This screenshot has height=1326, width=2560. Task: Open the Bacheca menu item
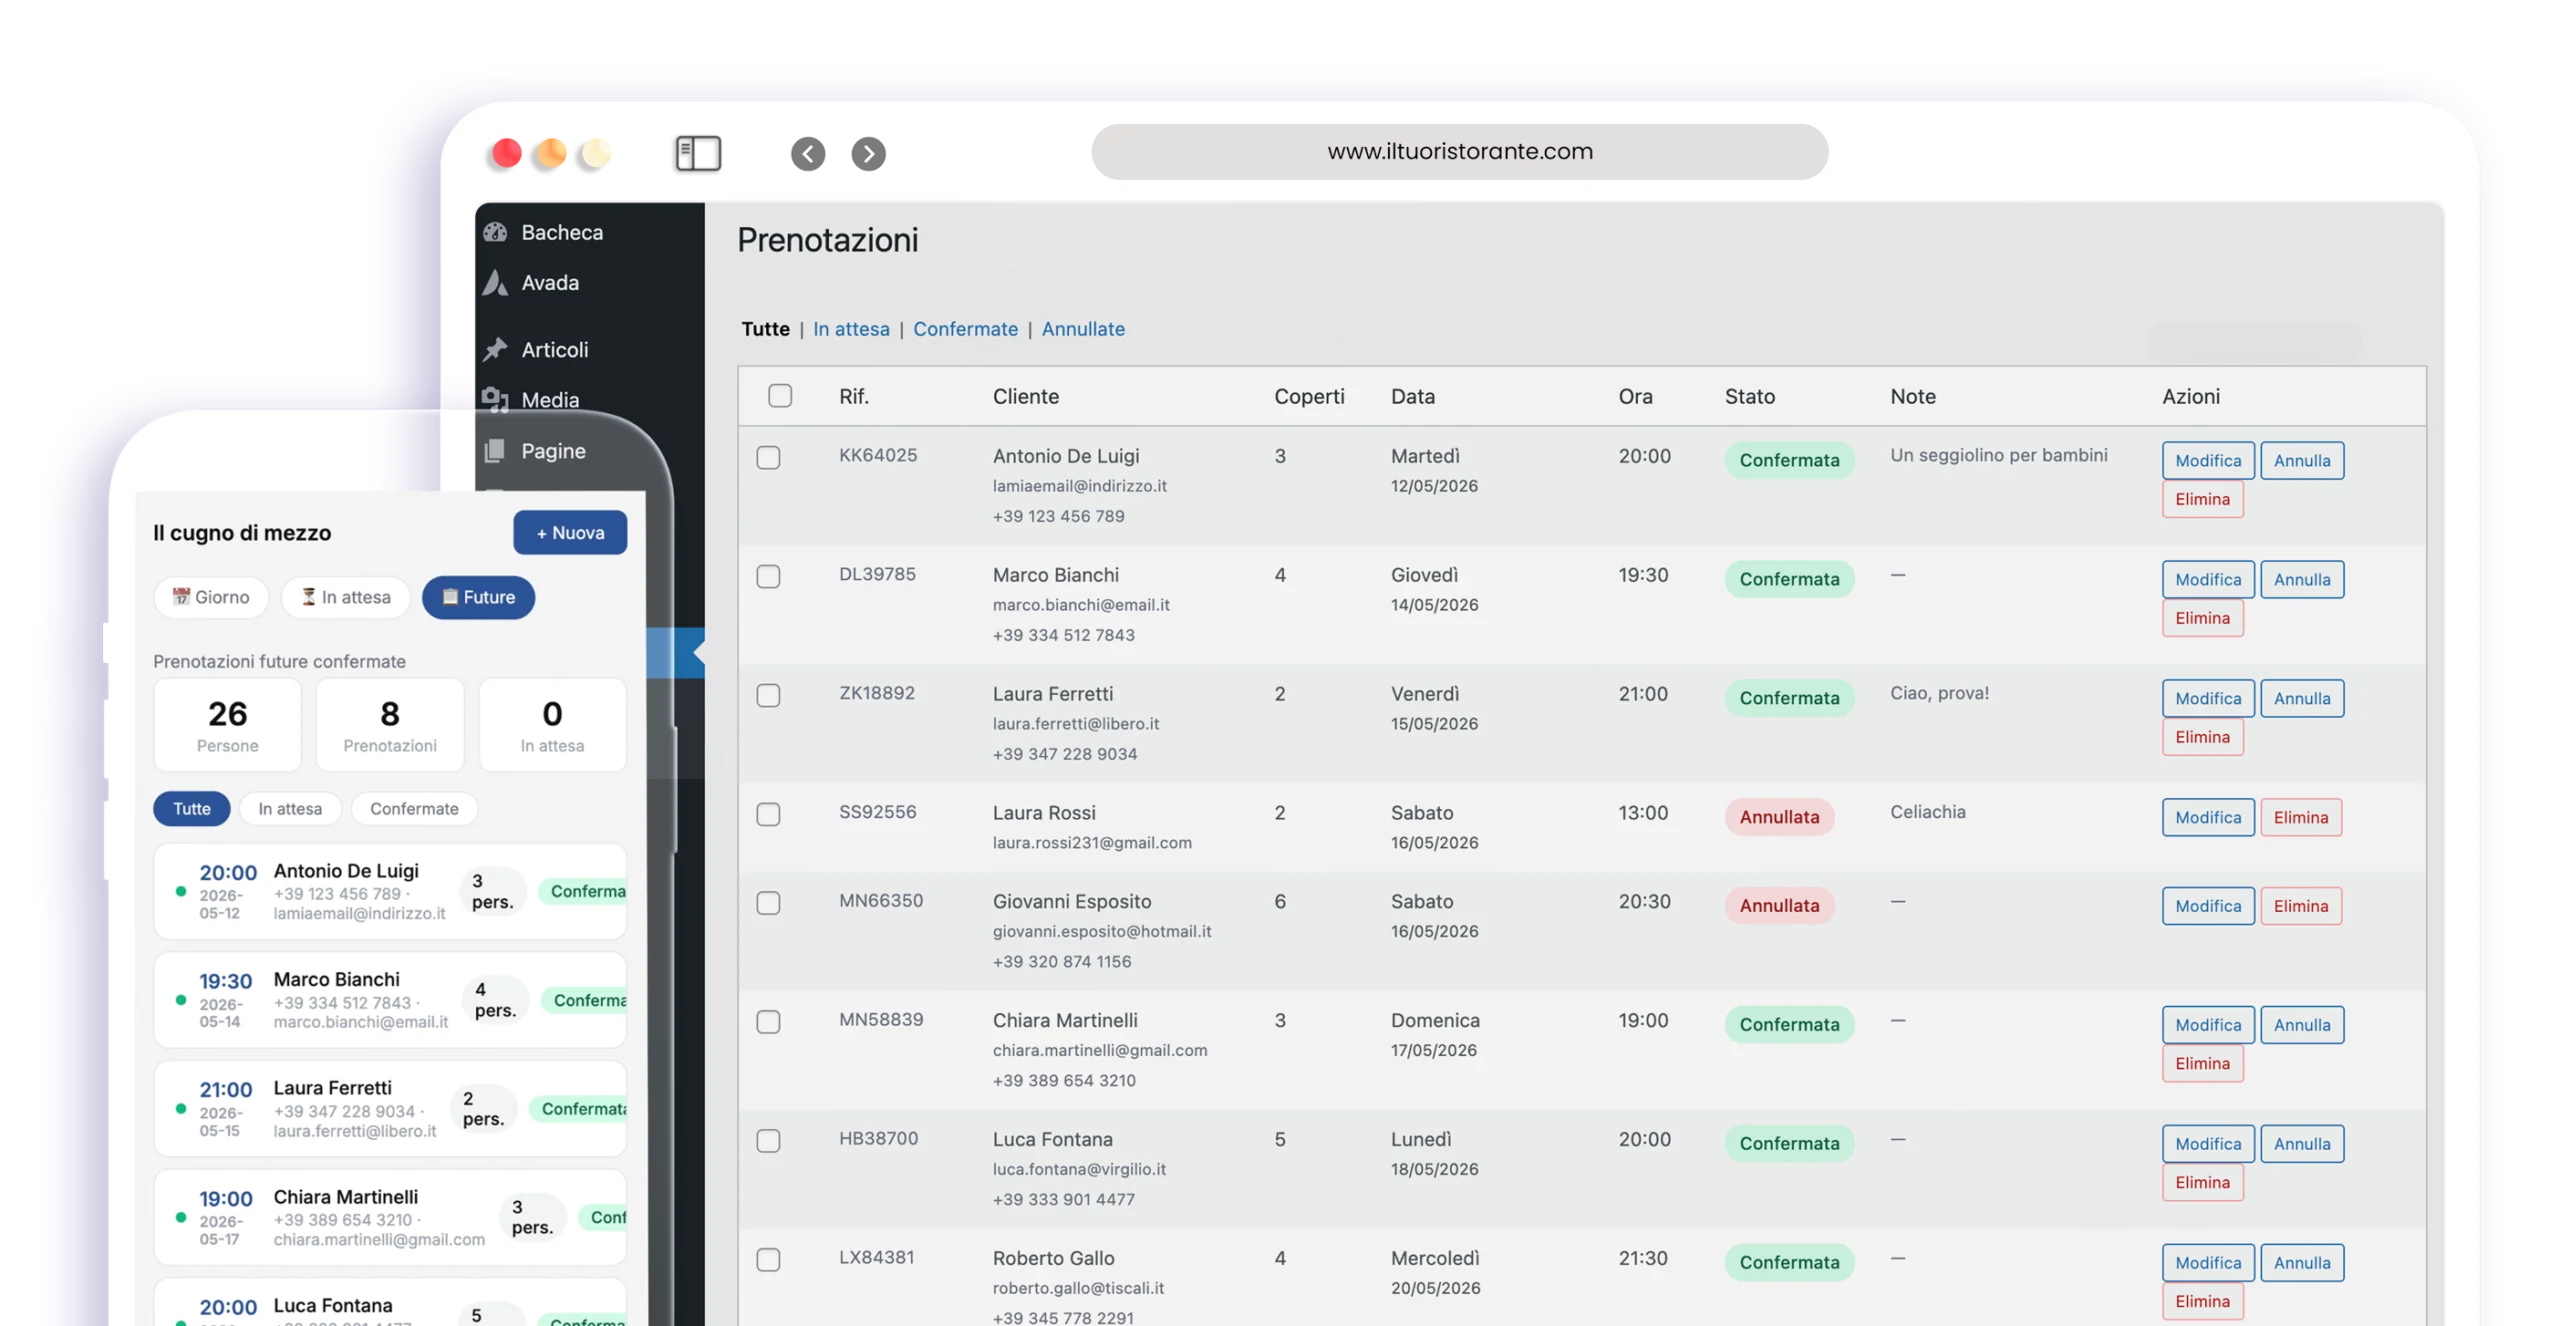tap(562, 232)
